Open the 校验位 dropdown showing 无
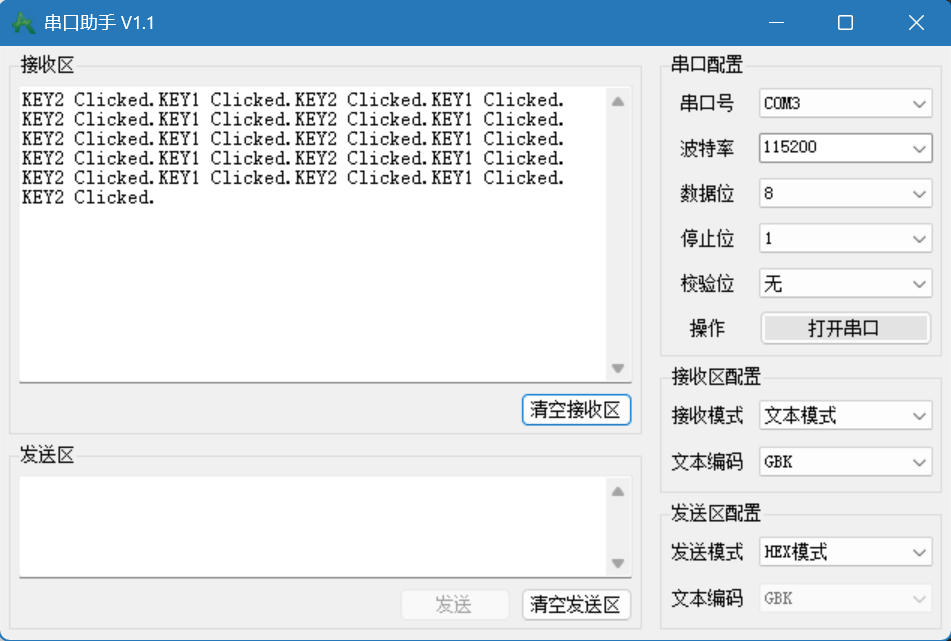Viewport: 951px width, 641px height. (845, 283)
